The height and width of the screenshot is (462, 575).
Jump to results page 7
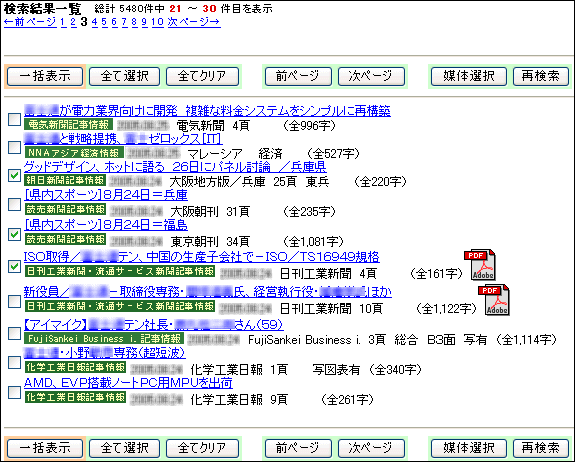pos(124,22)
